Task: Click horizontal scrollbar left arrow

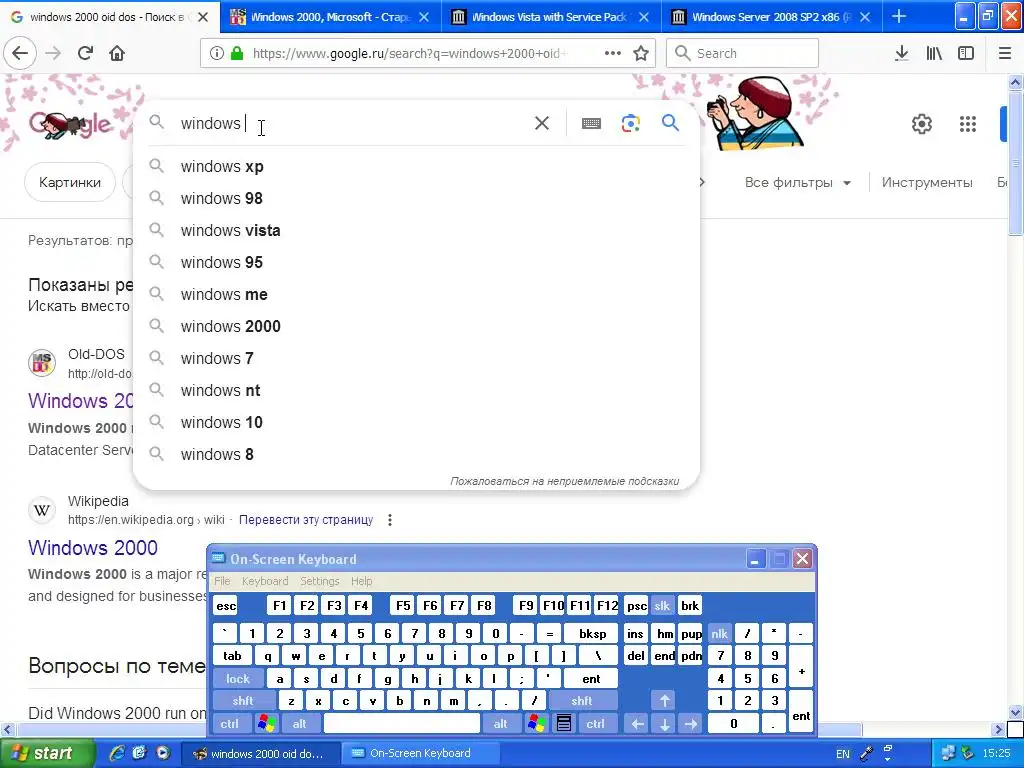Action: click(7, 729)
